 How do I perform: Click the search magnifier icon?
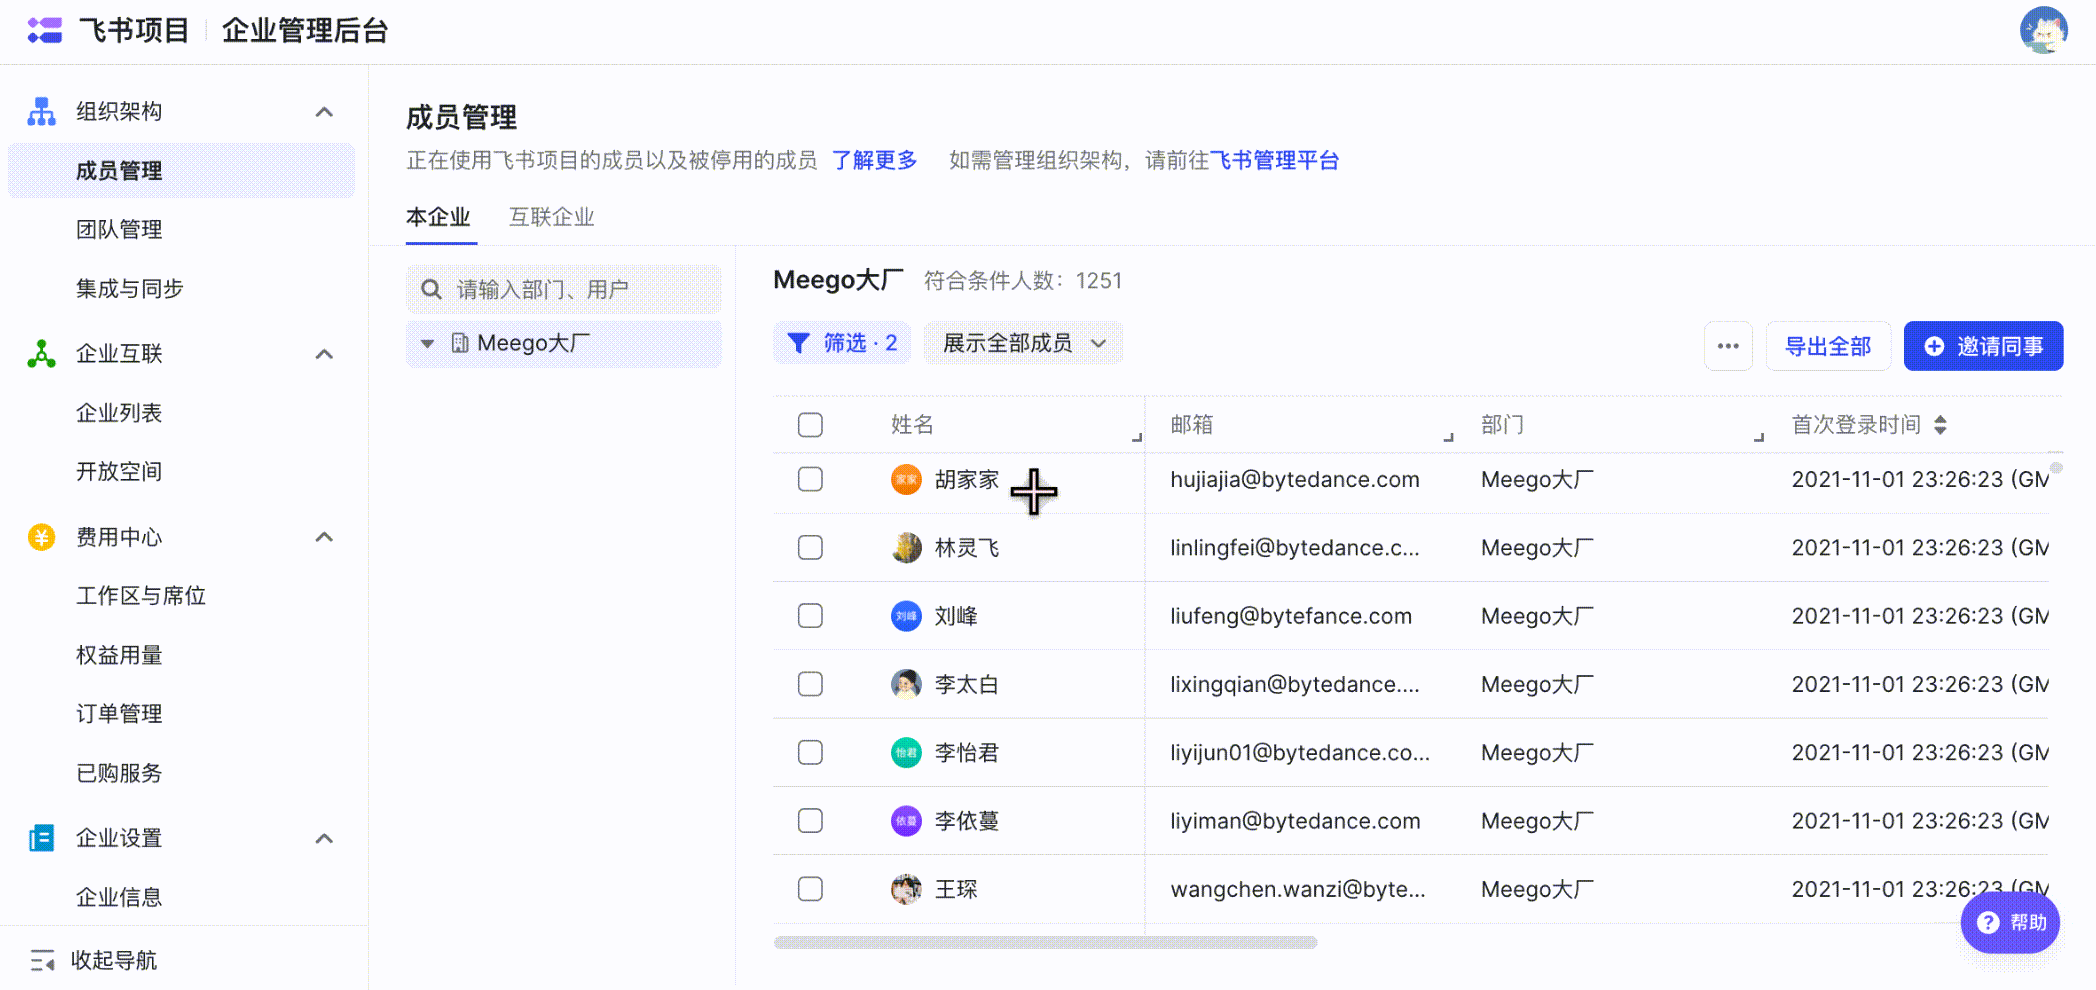431,289
